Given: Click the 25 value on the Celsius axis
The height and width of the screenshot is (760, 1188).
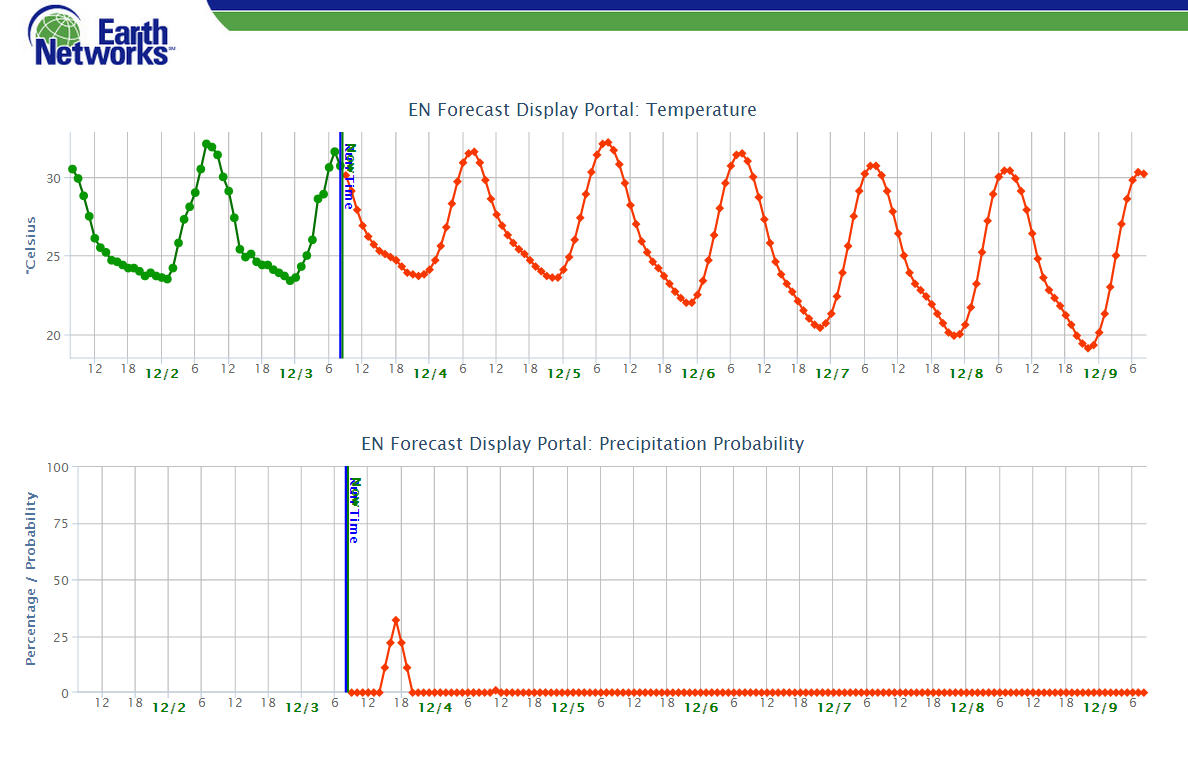Looking at the screenshot, I should (53, 257).
